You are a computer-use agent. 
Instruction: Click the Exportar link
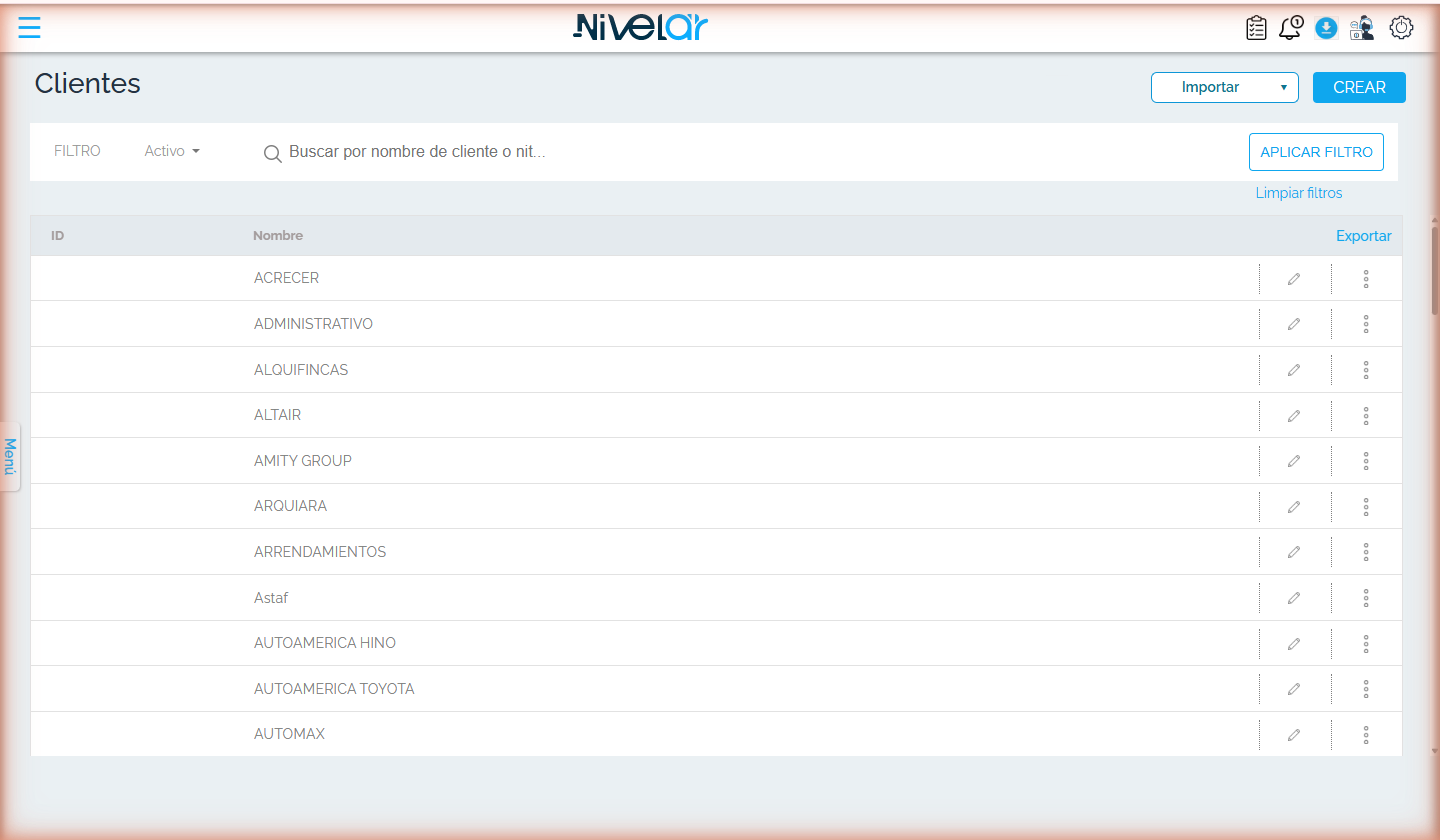pyautogui.click(x=1364, y=236)
